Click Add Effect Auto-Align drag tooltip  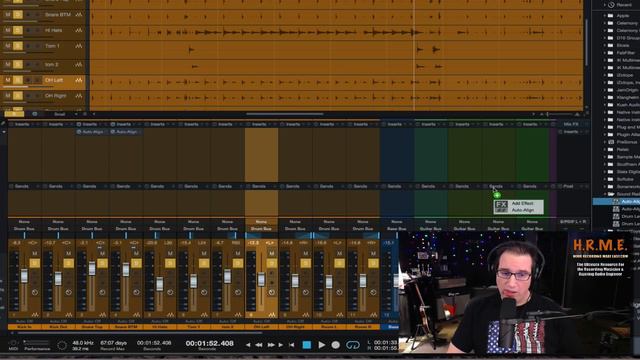point(518,207)
